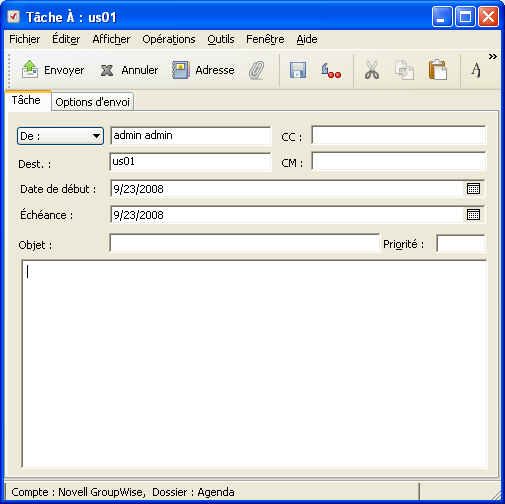Click the Date de début field
The image size is (505, 504).
click(287, 189)
